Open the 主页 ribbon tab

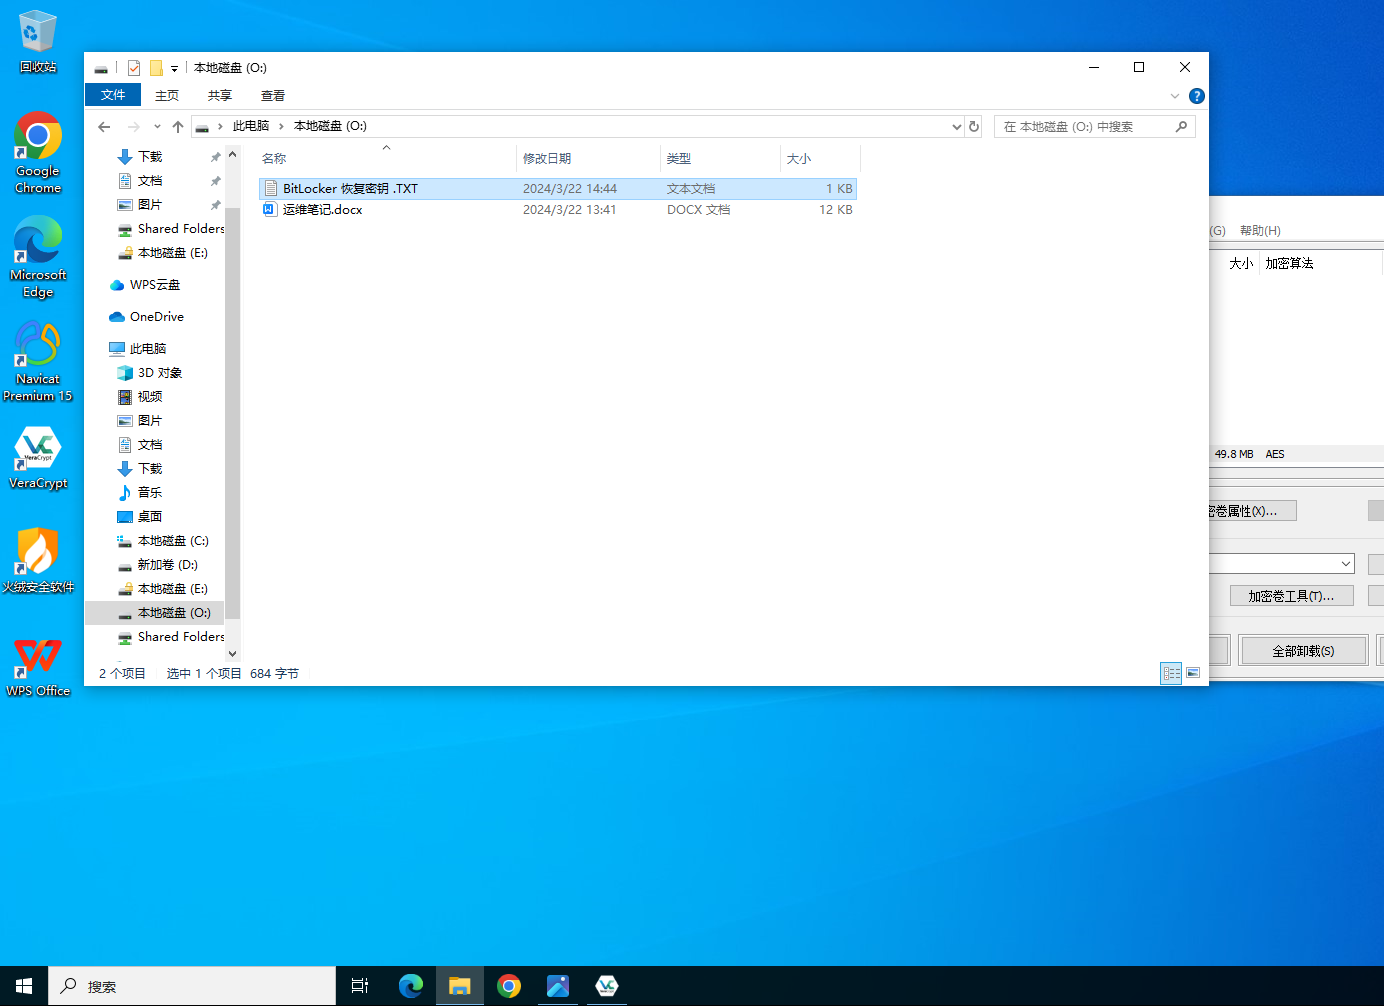pos(167,96)
